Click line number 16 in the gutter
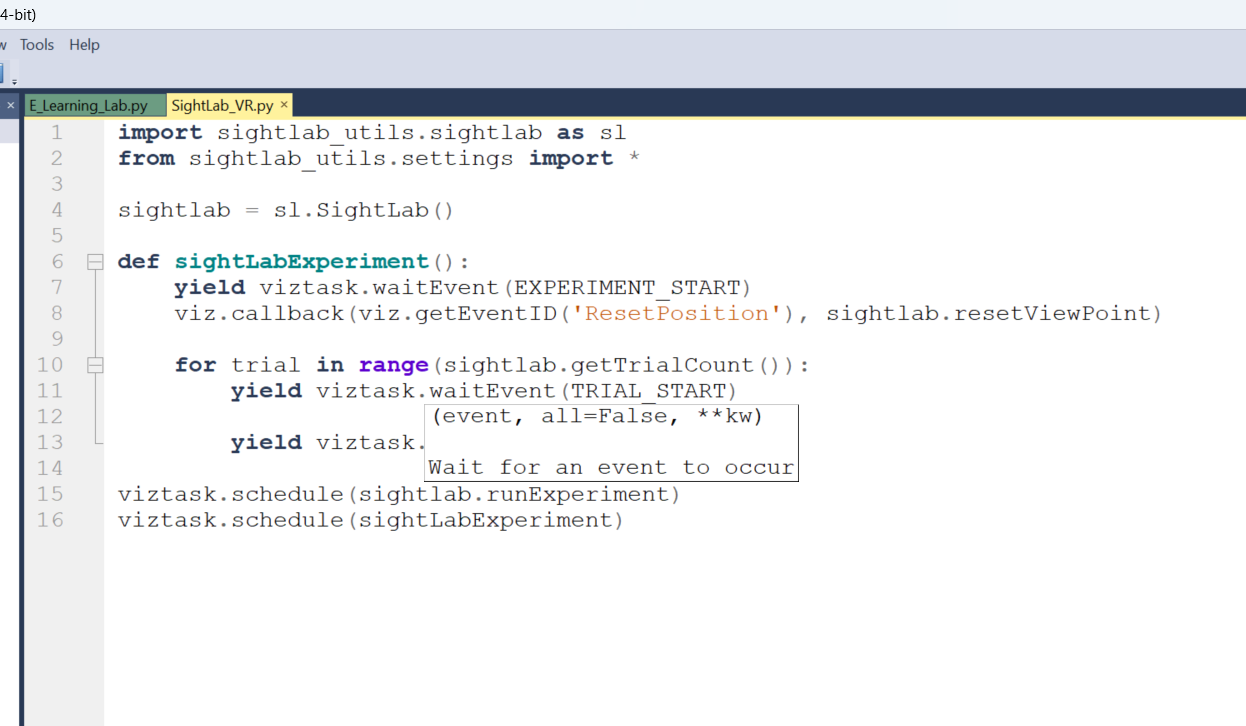The width and height of the screenshot is (1246, 726). click(x=50, y=521)
